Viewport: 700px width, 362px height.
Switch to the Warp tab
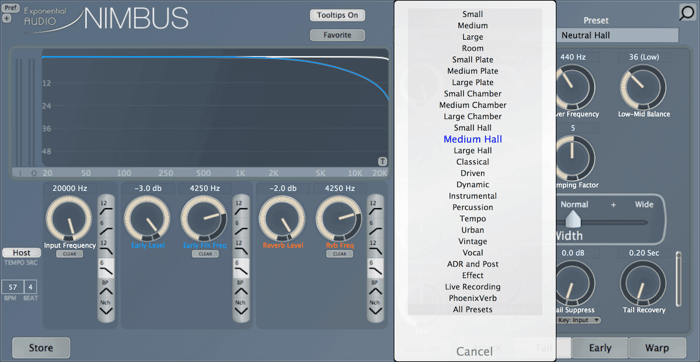pyautogui.click(x=657, y=348)
